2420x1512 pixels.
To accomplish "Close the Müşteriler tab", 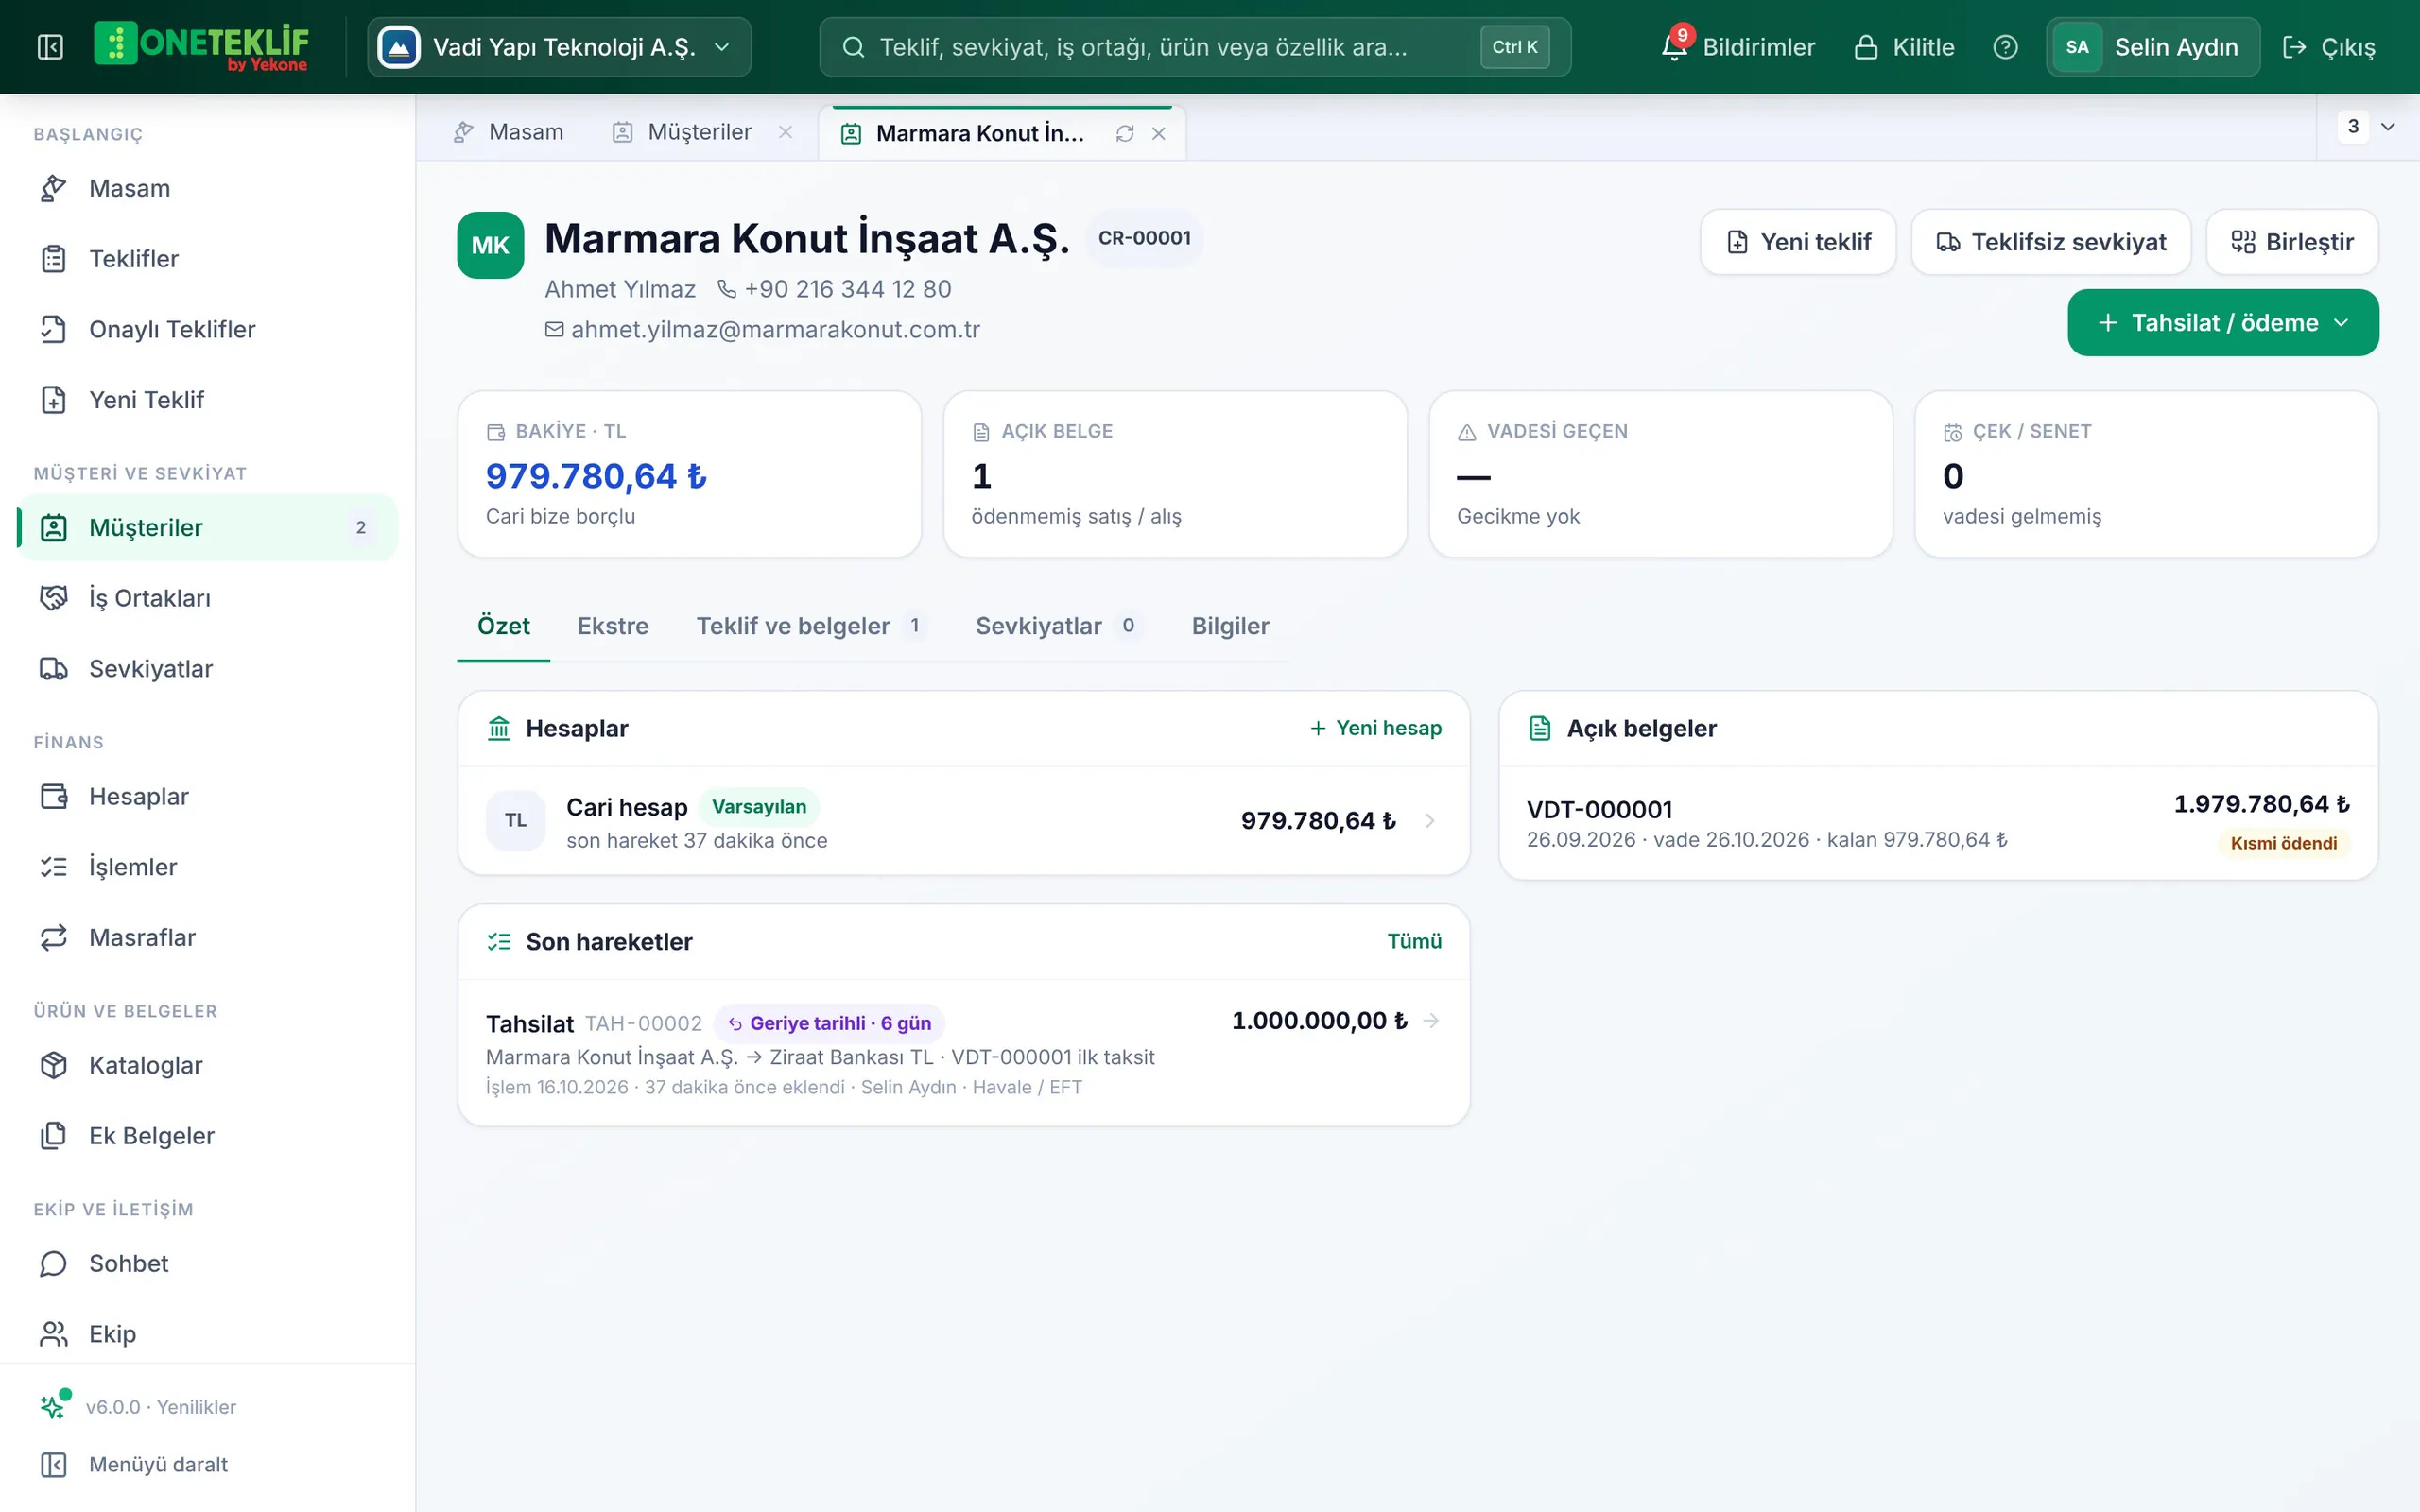I will (786, 132).
